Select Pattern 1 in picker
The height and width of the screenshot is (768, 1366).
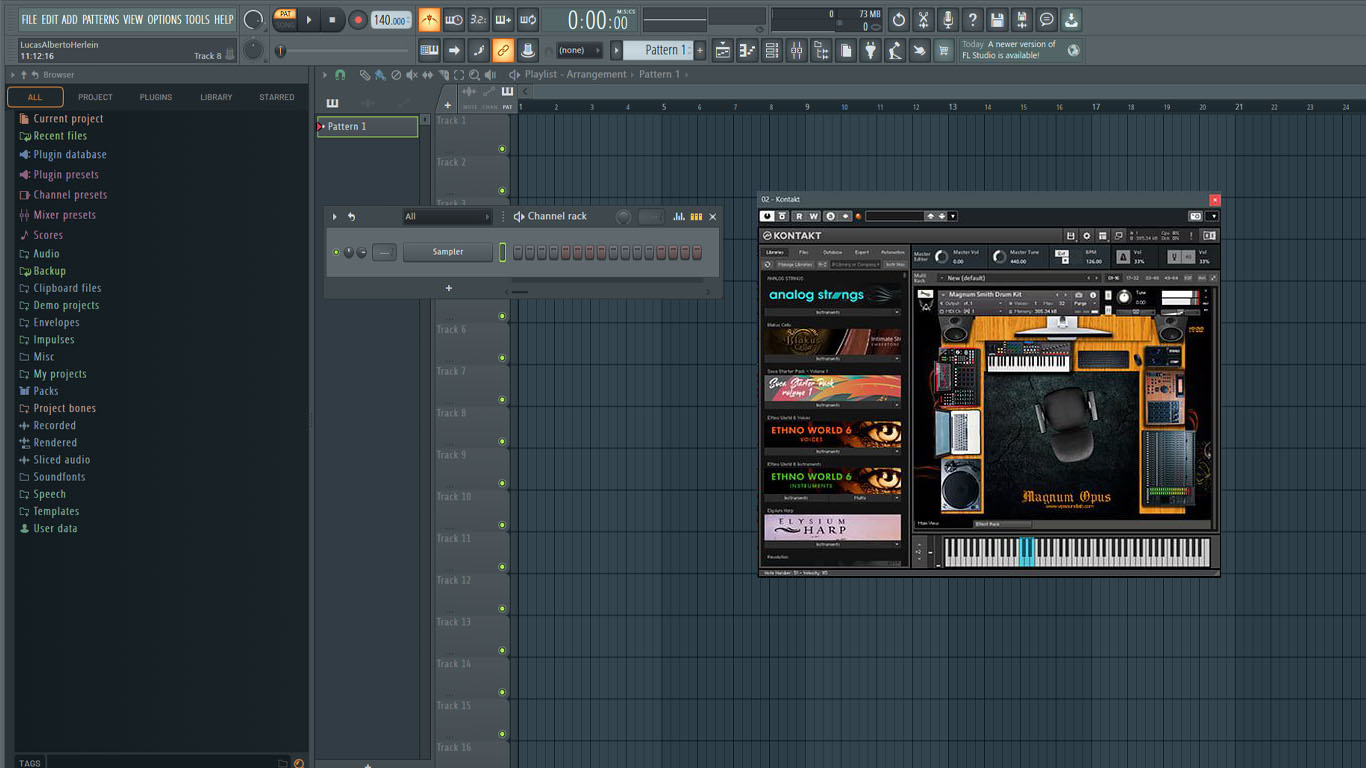367,126
